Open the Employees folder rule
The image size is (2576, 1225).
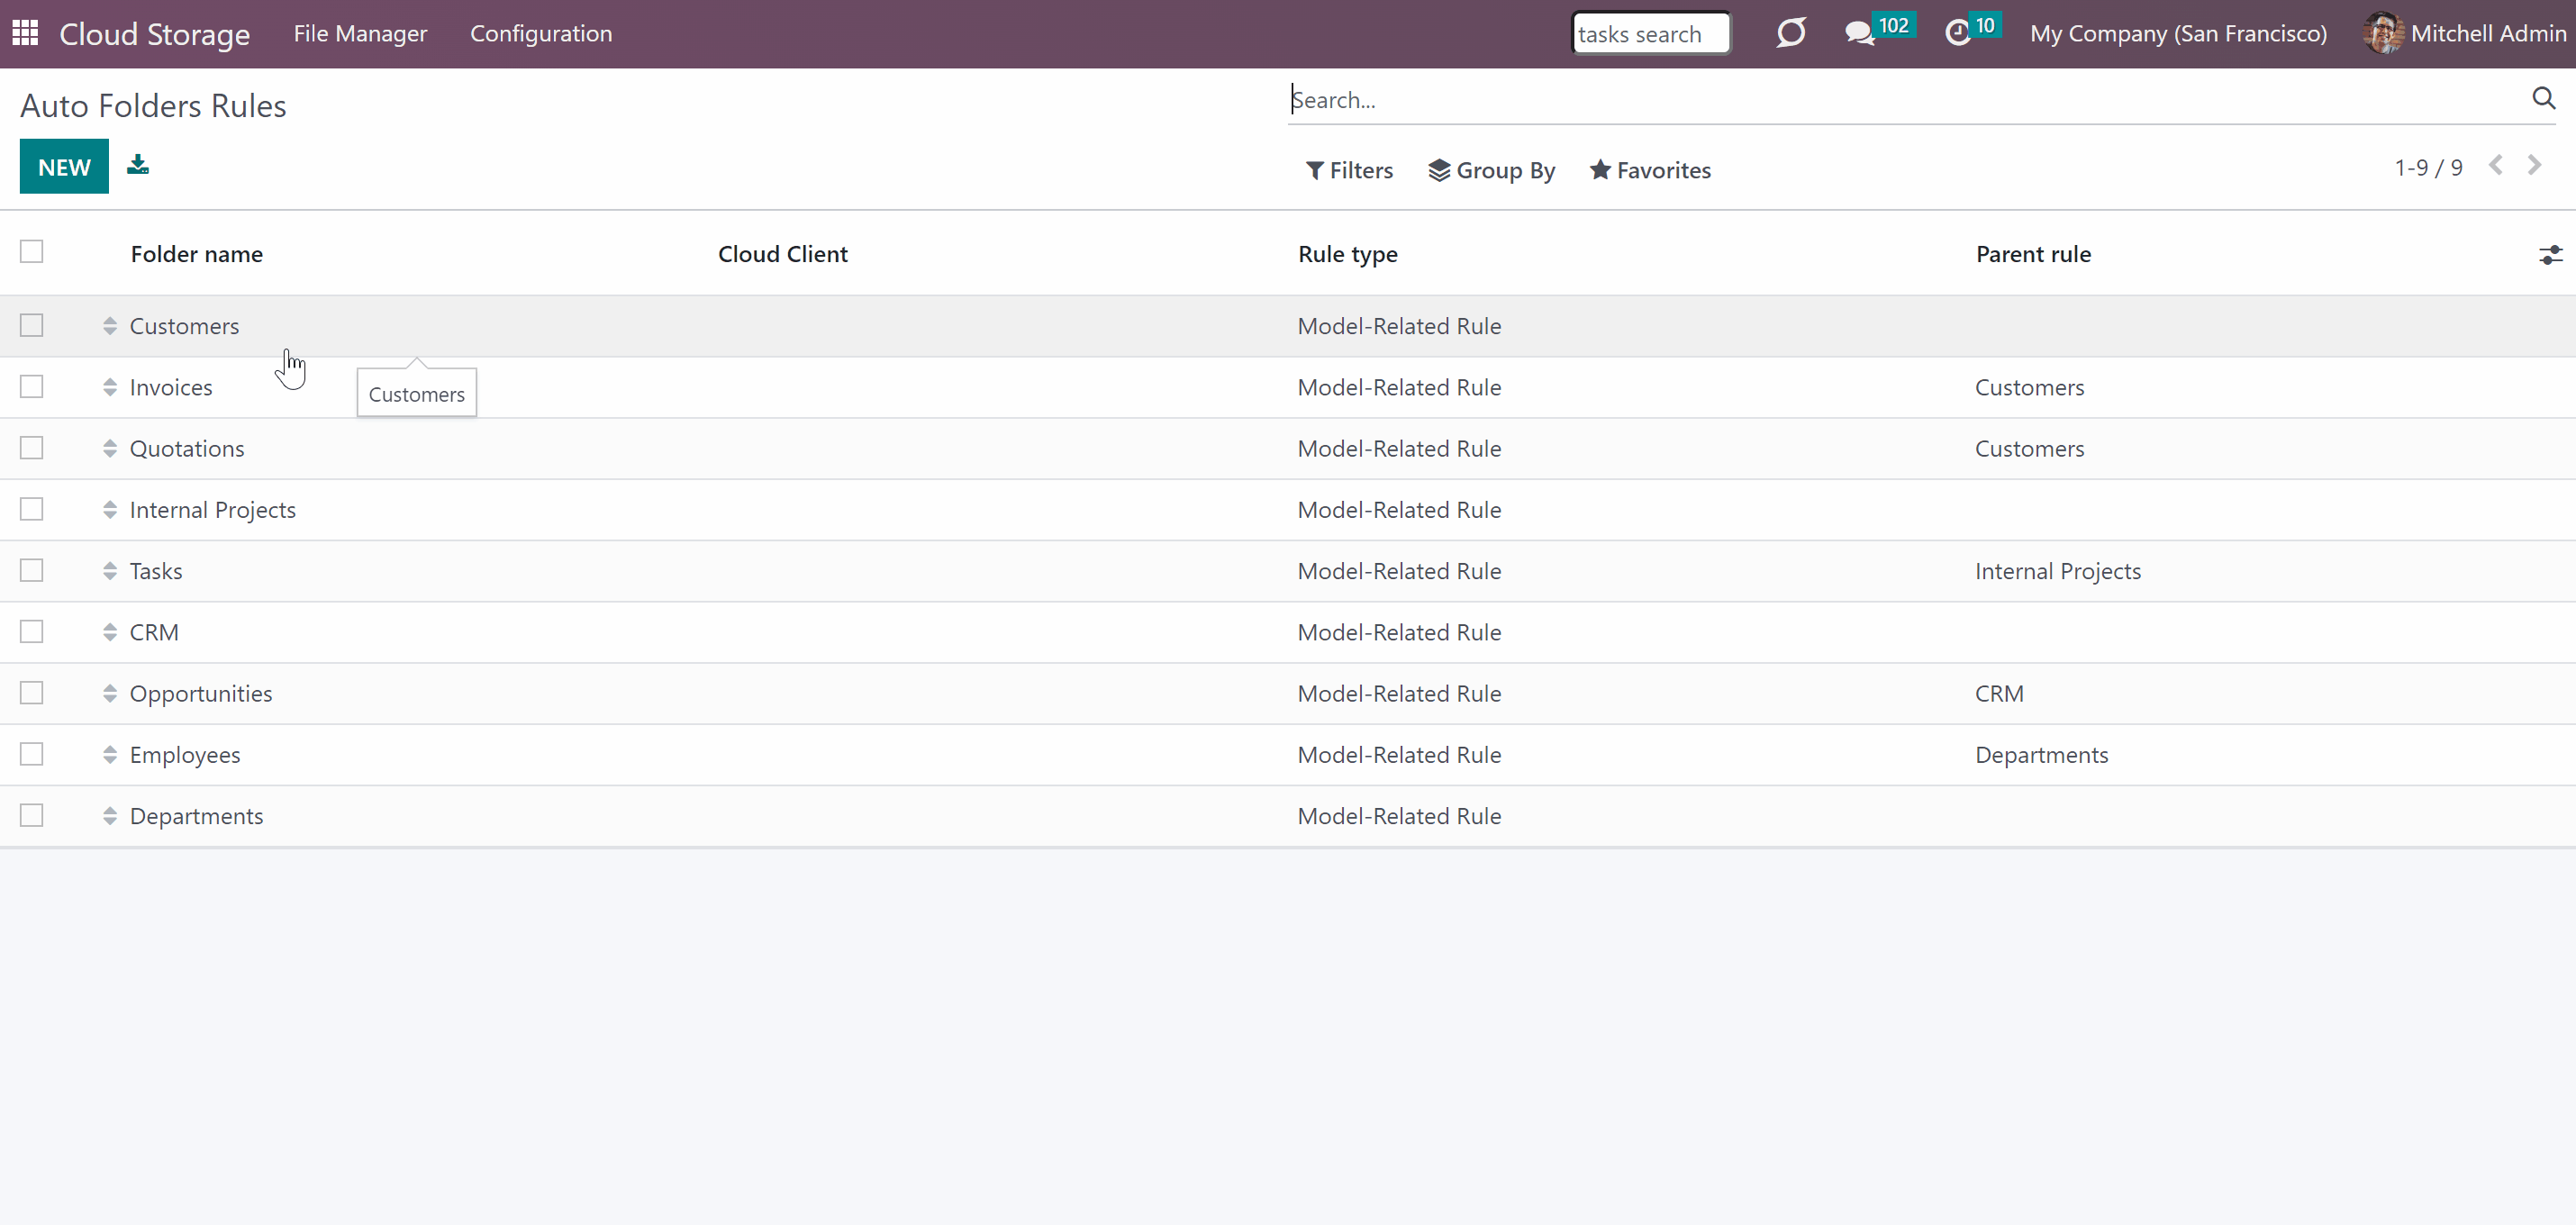point(185,755)
